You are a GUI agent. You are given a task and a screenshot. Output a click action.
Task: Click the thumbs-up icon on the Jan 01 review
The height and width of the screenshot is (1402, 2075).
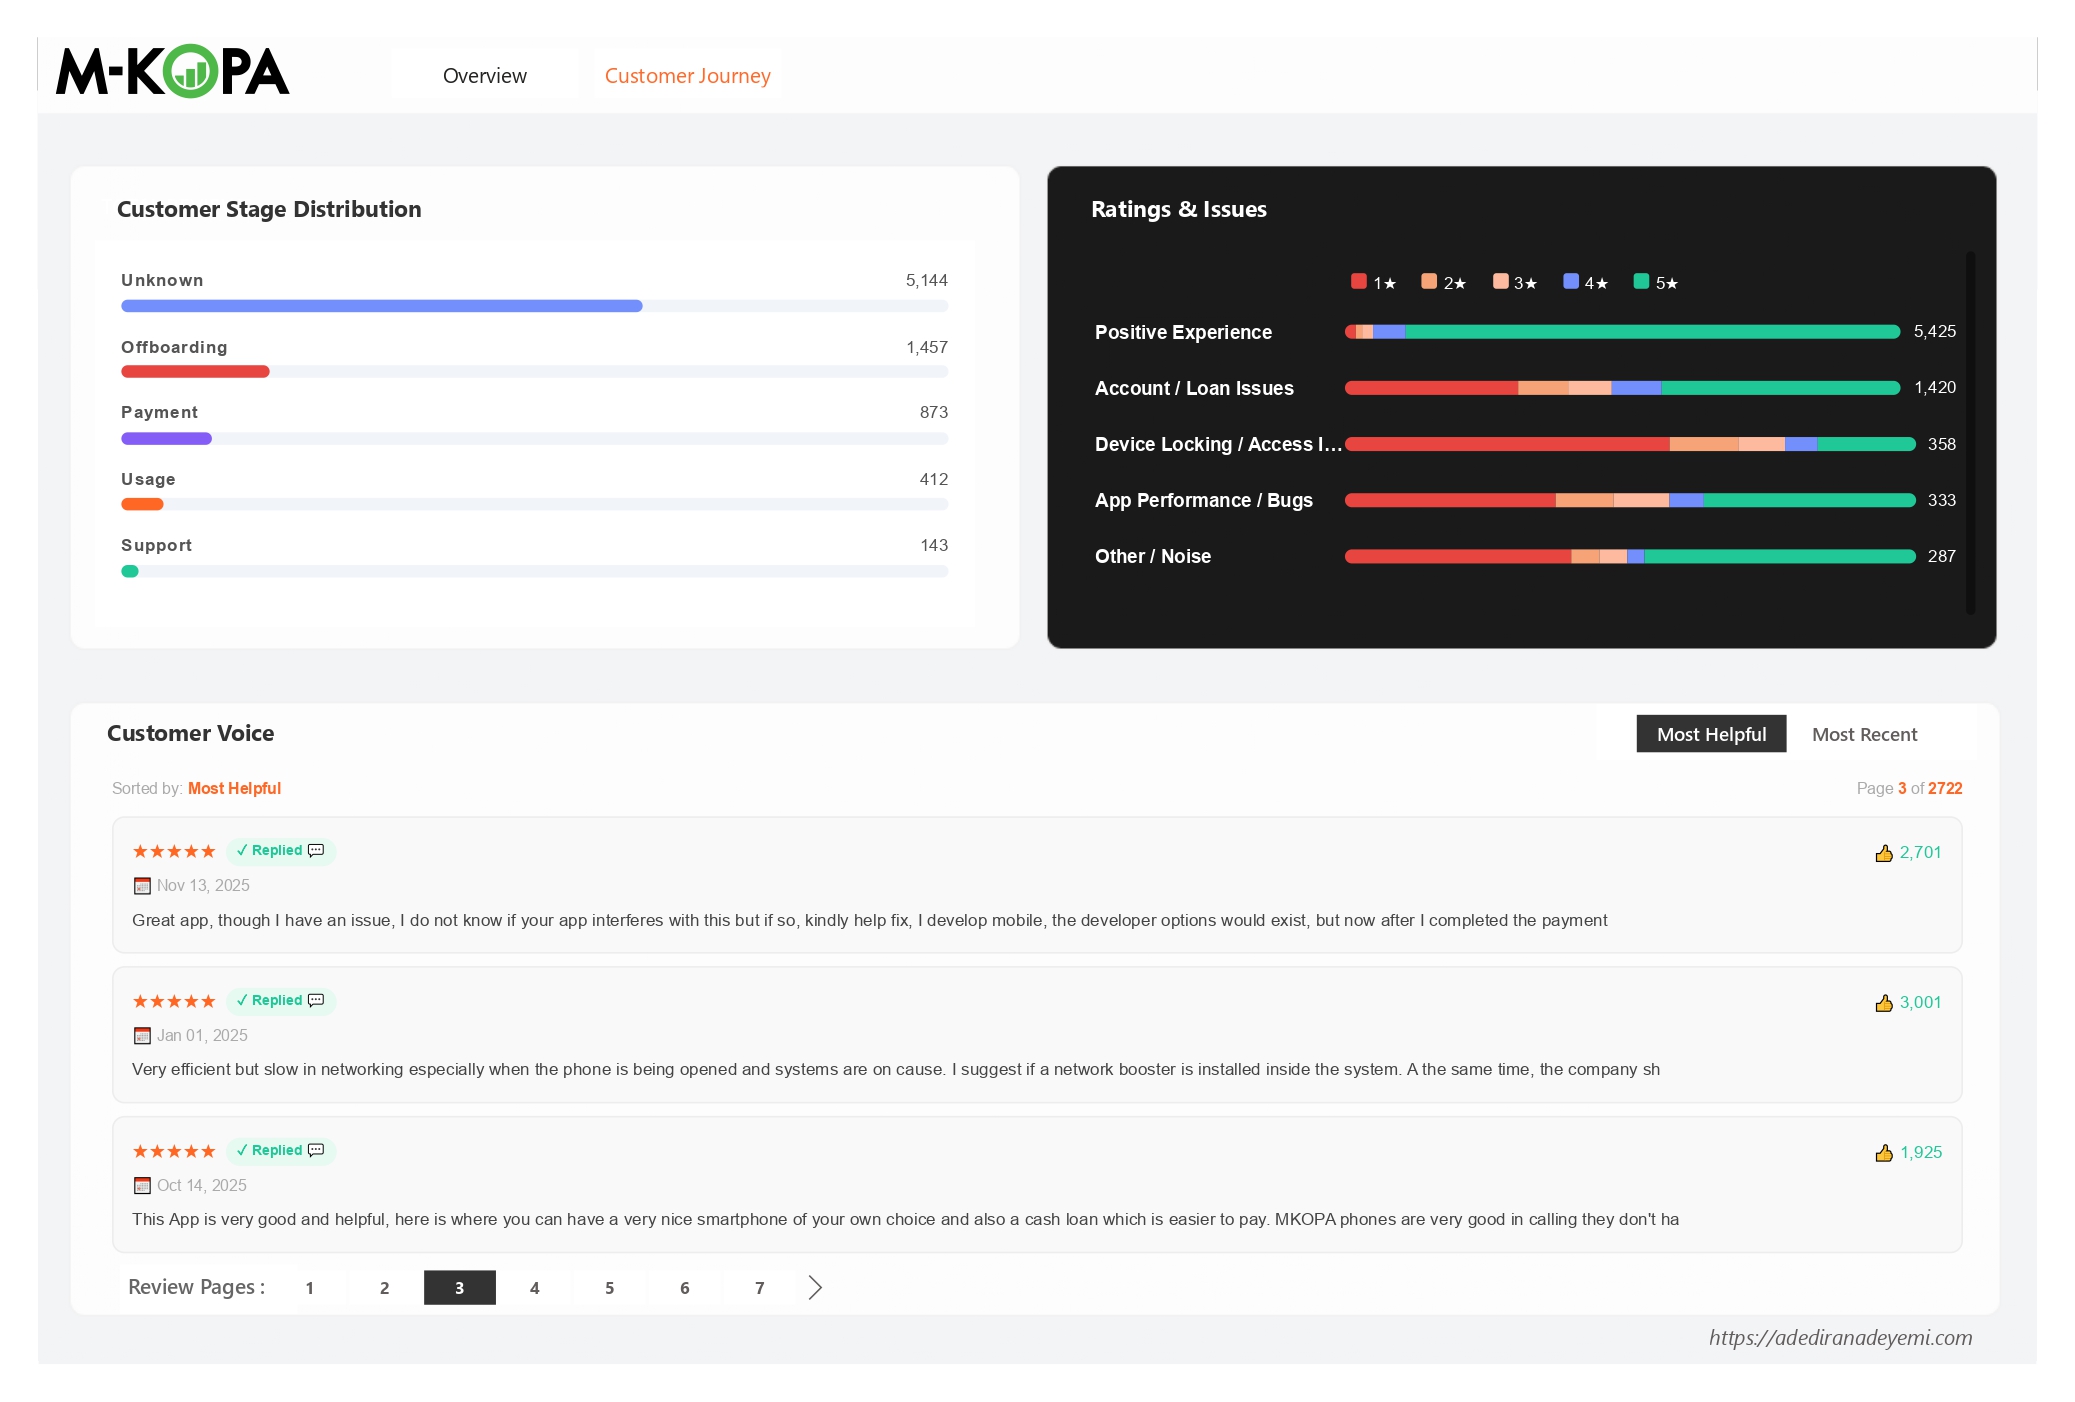pos(1885,1002)
